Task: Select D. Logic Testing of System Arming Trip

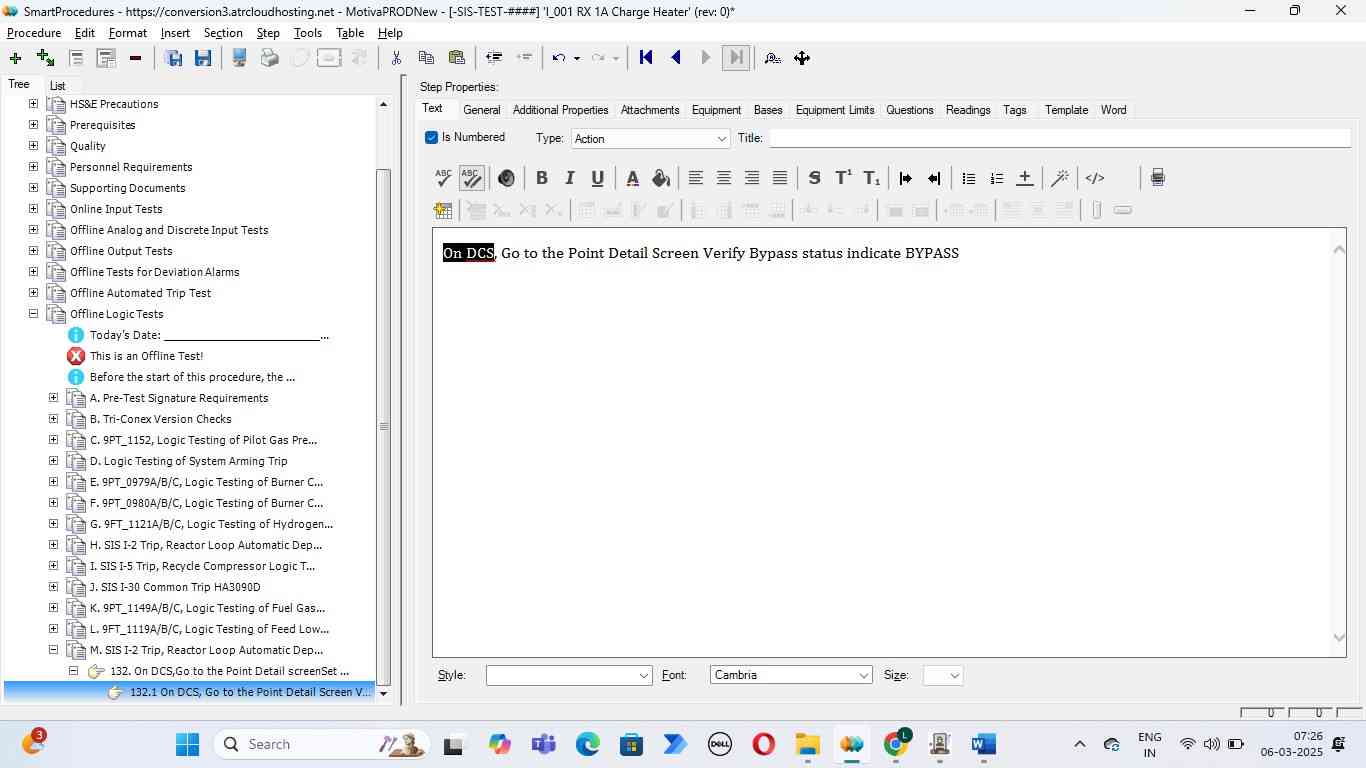Action: click(x=189, y=461)
